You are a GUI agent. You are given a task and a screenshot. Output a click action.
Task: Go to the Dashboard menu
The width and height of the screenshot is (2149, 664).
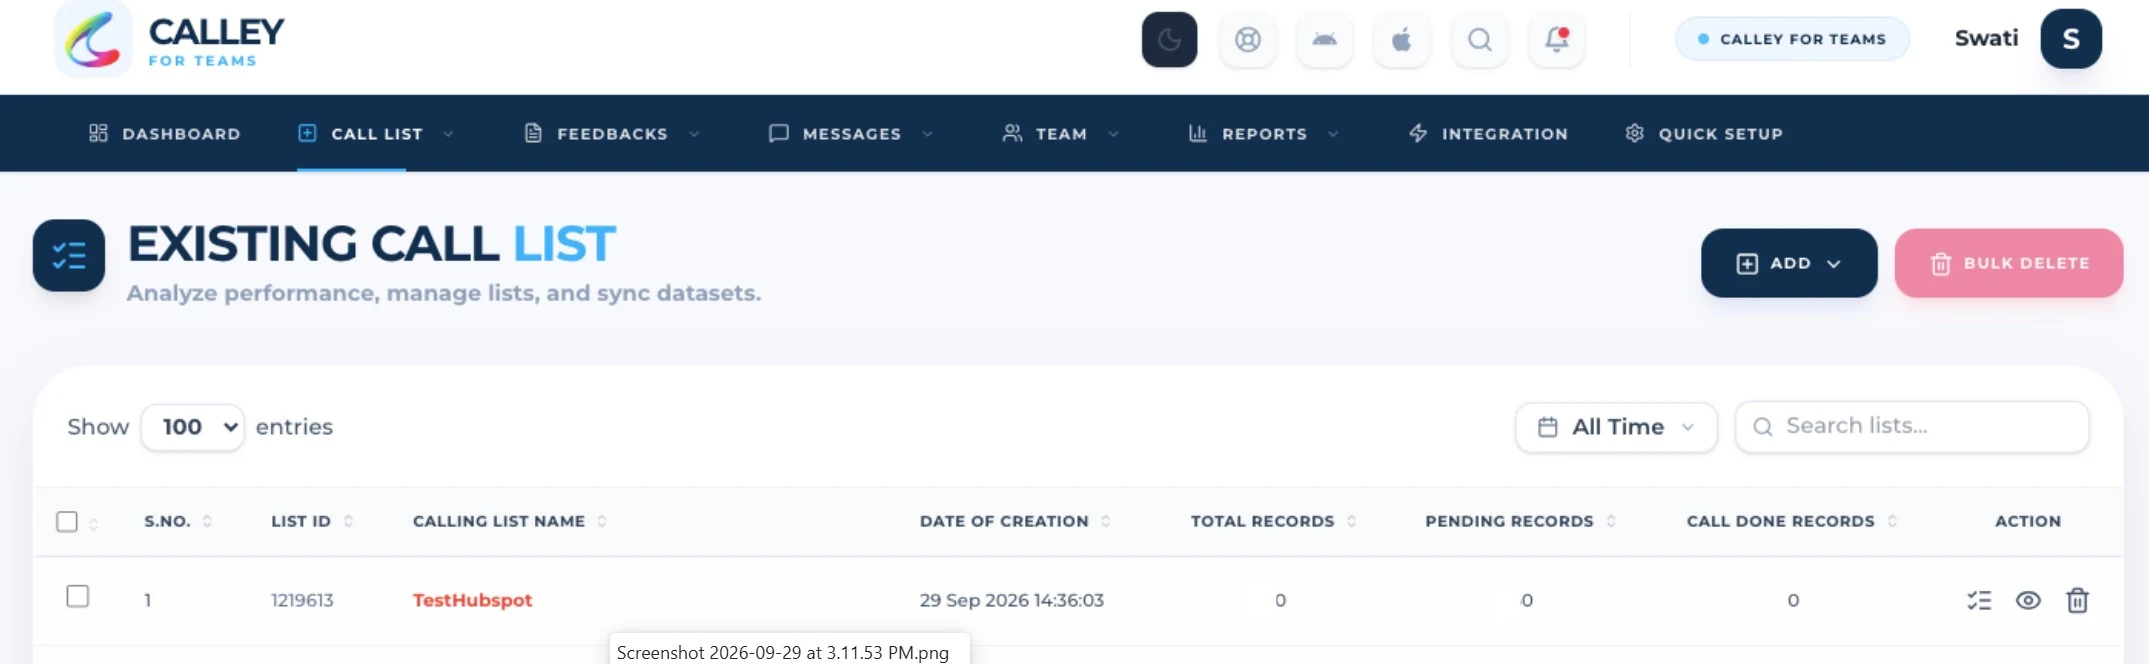click(x=165, y=133)
